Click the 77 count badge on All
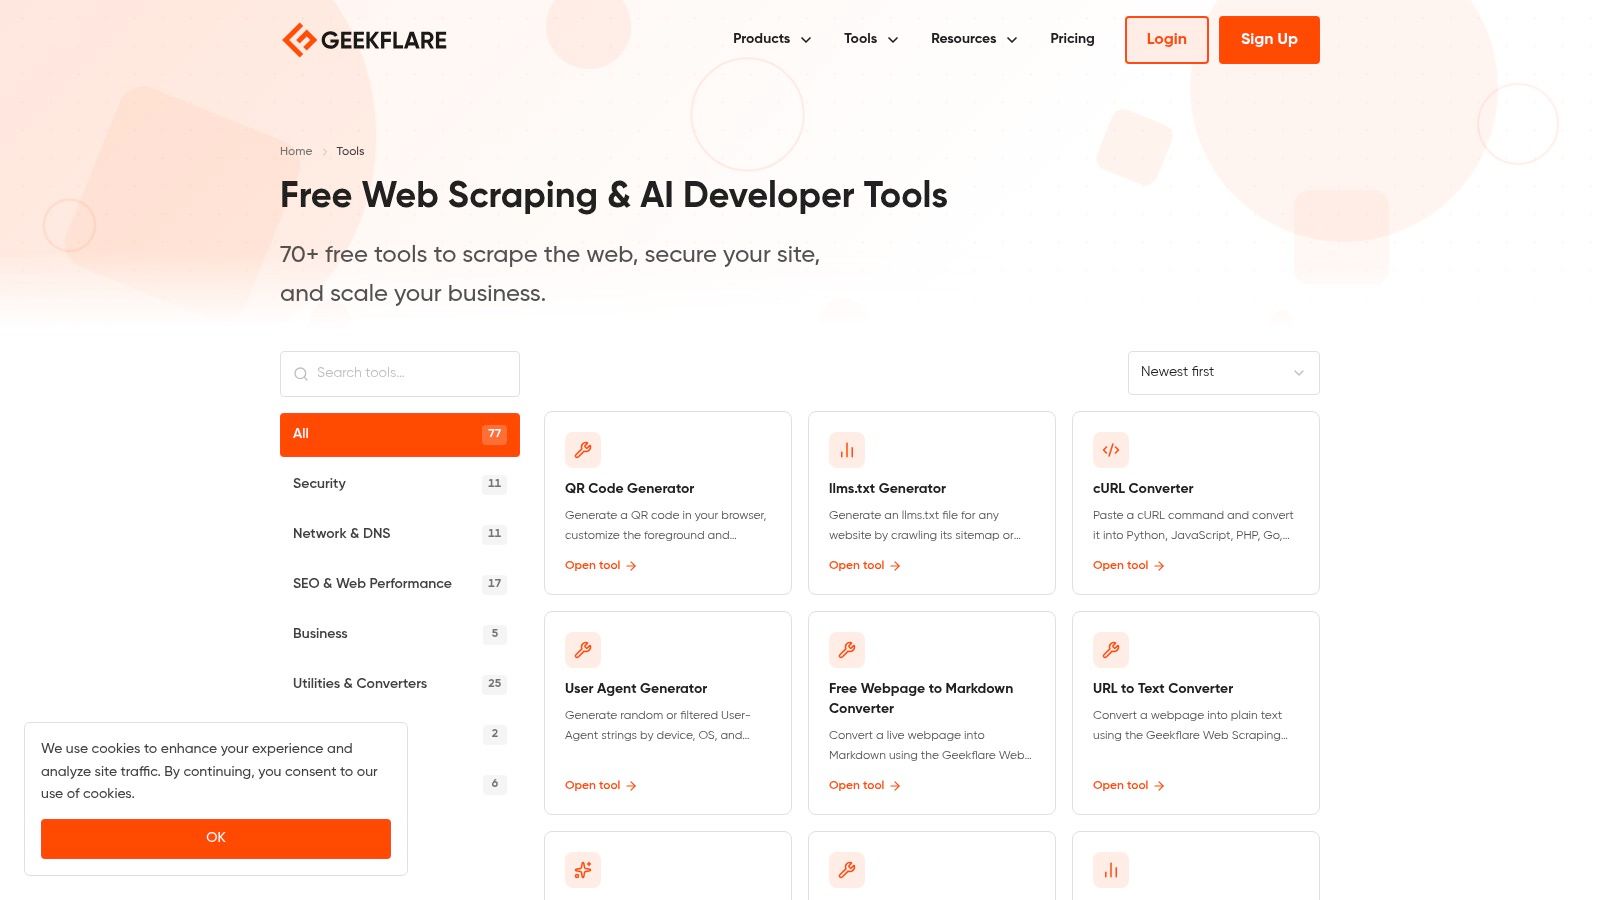The image size is (1600, 900). pos(494,434)
